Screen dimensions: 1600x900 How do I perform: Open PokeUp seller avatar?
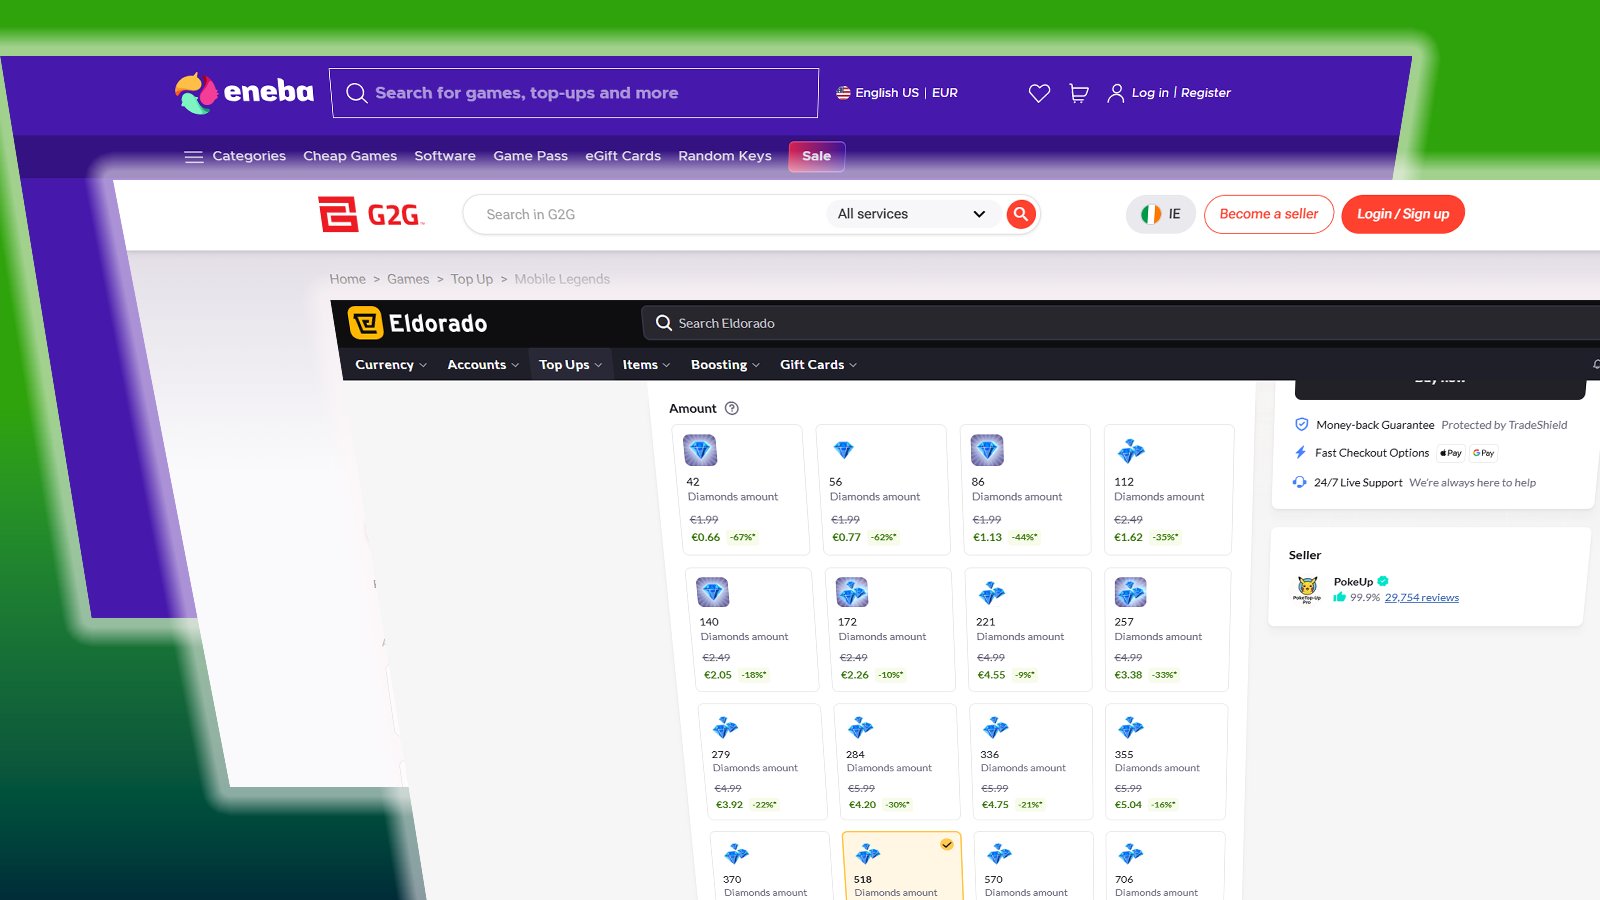(x=1307, y=589)
